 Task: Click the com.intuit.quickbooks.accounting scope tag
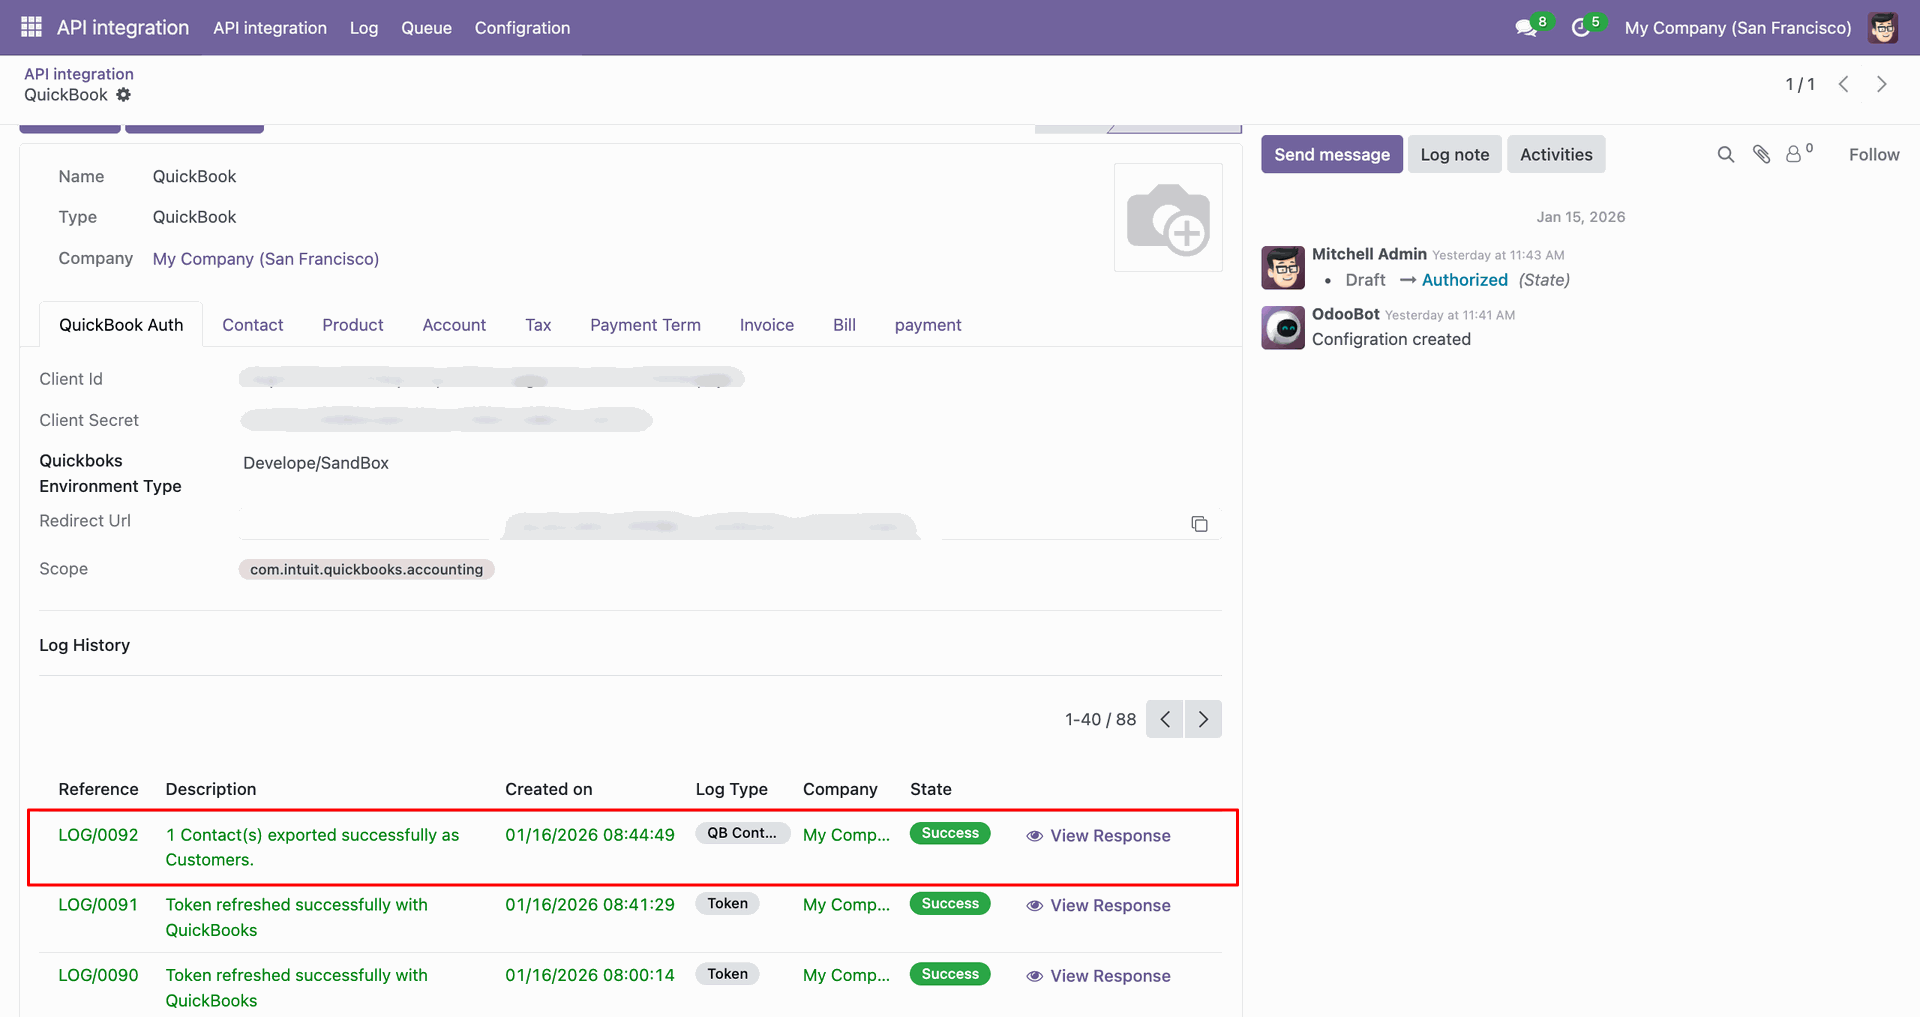(x=366, y=569)
